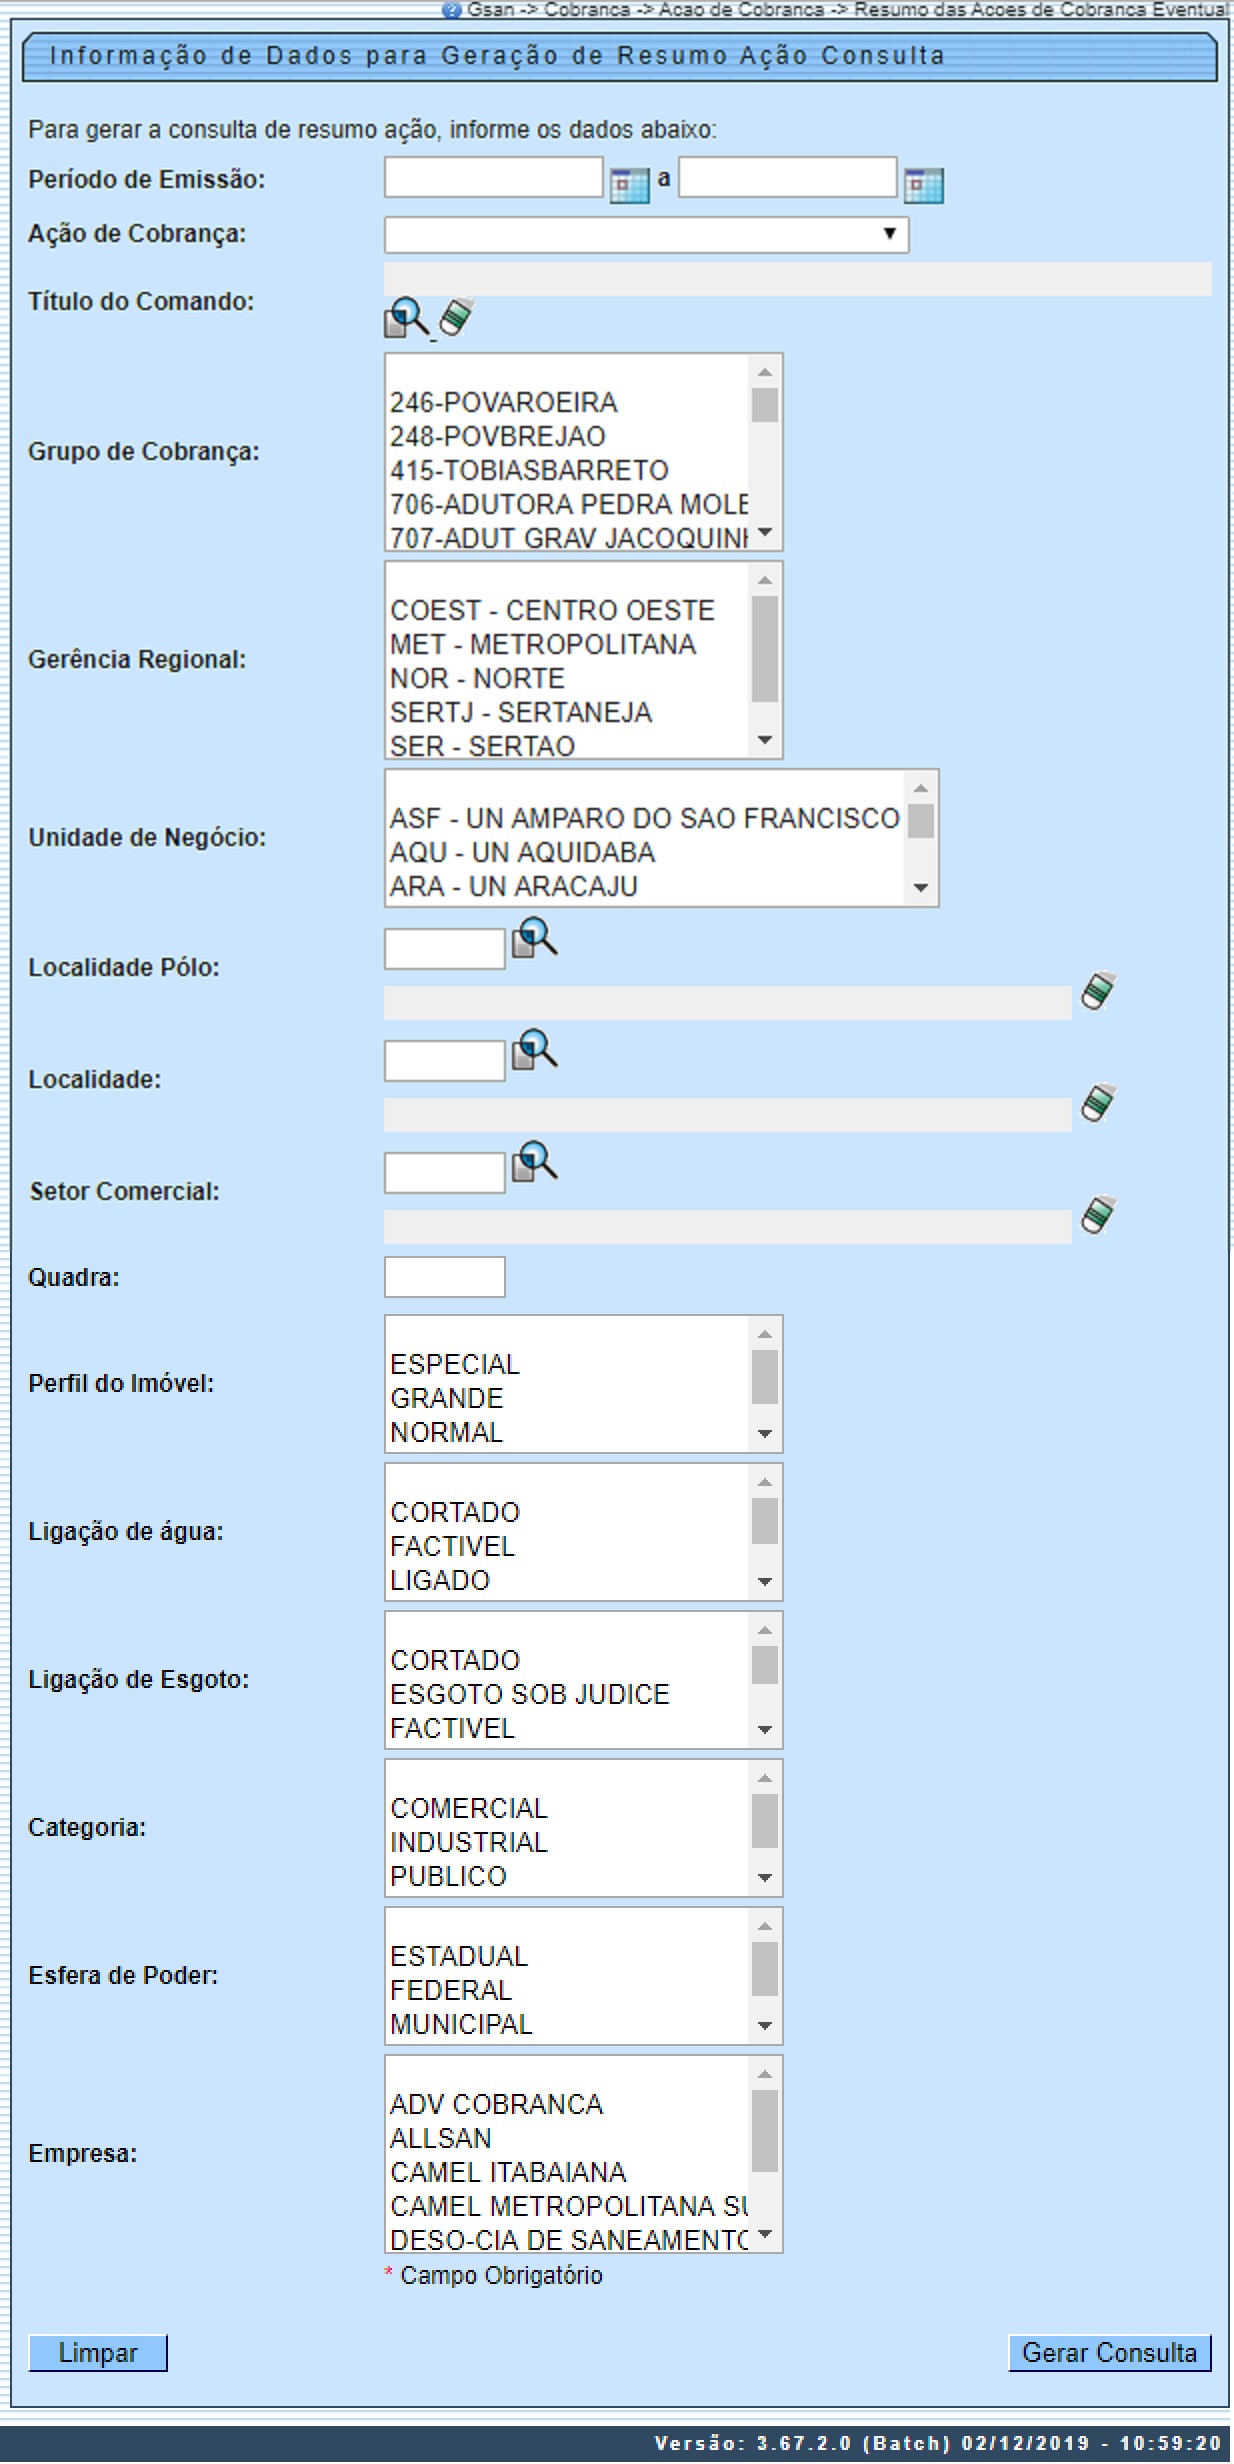Open the help icon beside Gsan breadcrumb
Screen dimensions: 1234x2464
(452, 9)
